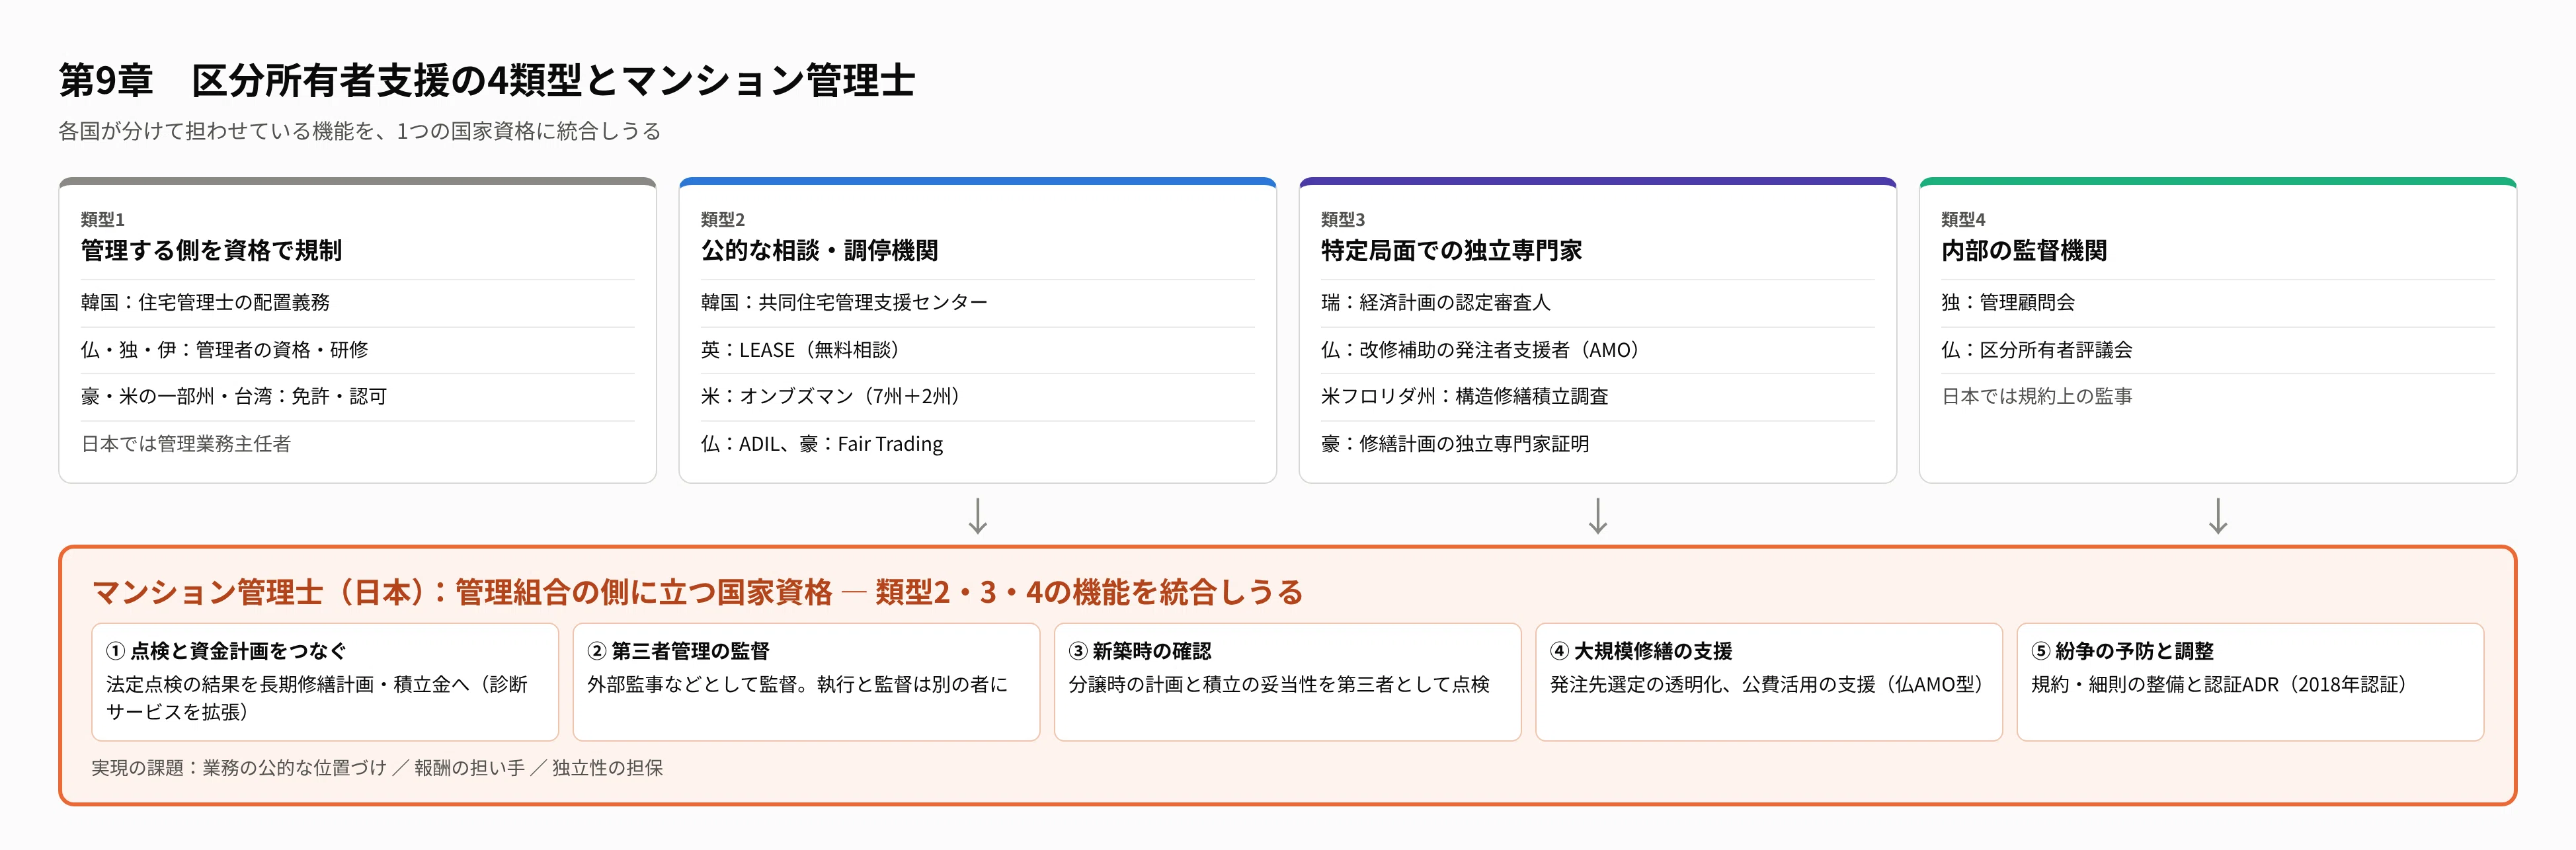Viewport: 2576px width, 850px height.
Task: Click the row 仏：区分所有者評議会
Action: pos(2217,350)
